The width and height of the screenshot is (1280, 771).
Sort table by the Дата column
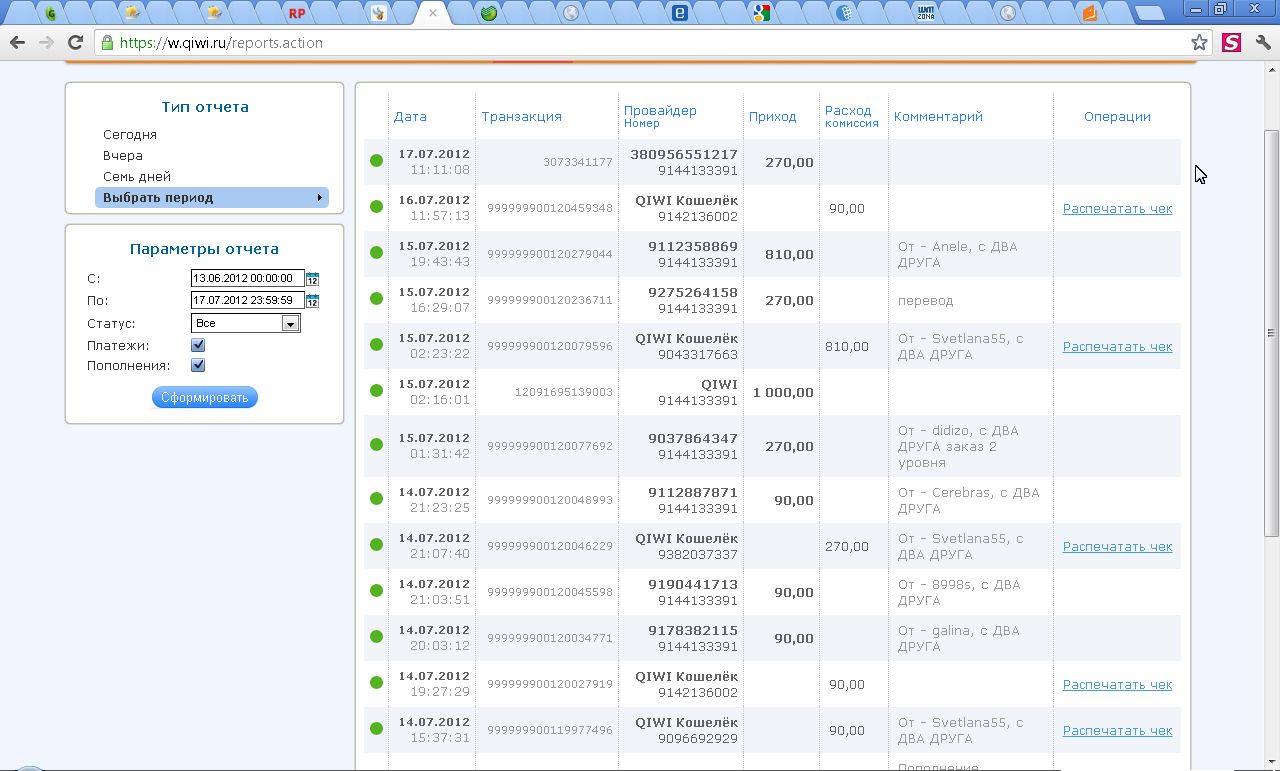point(410,117)
